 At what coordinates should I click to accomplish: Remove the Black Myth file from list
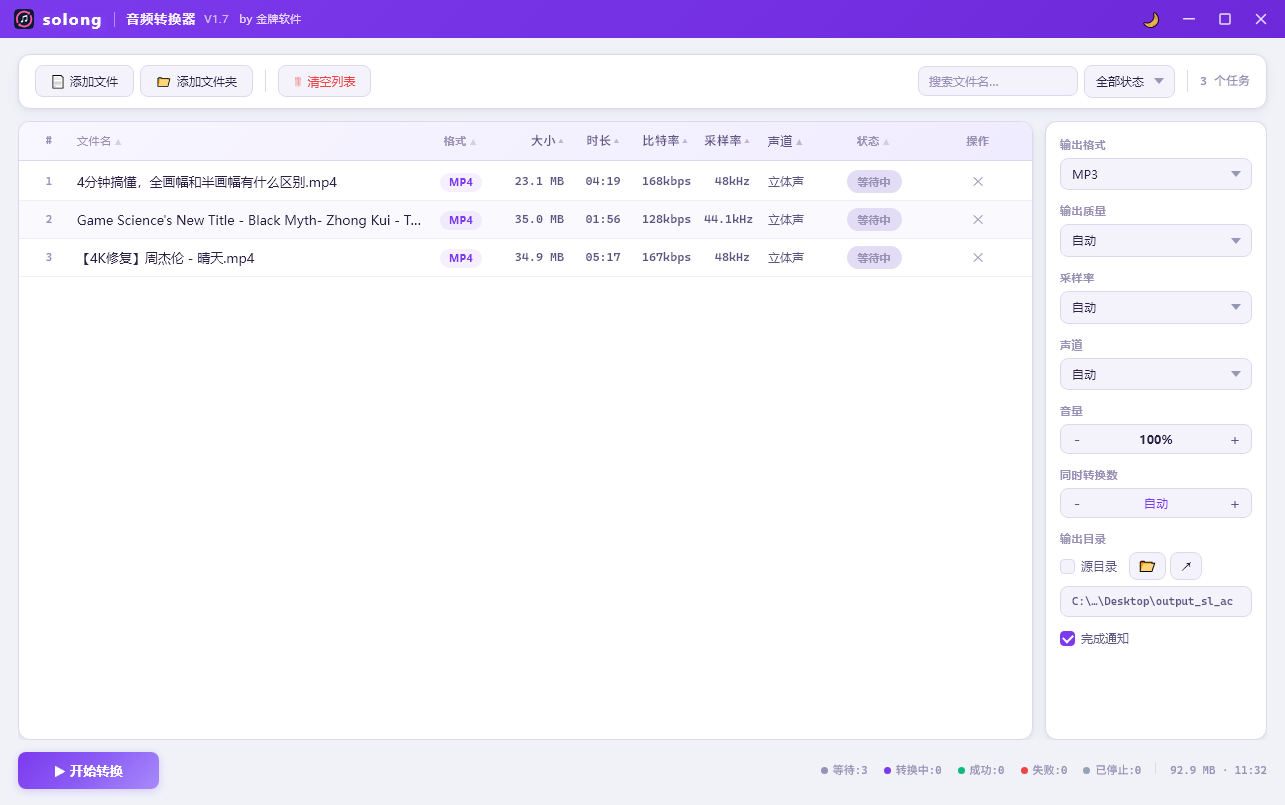click(978, 220)
